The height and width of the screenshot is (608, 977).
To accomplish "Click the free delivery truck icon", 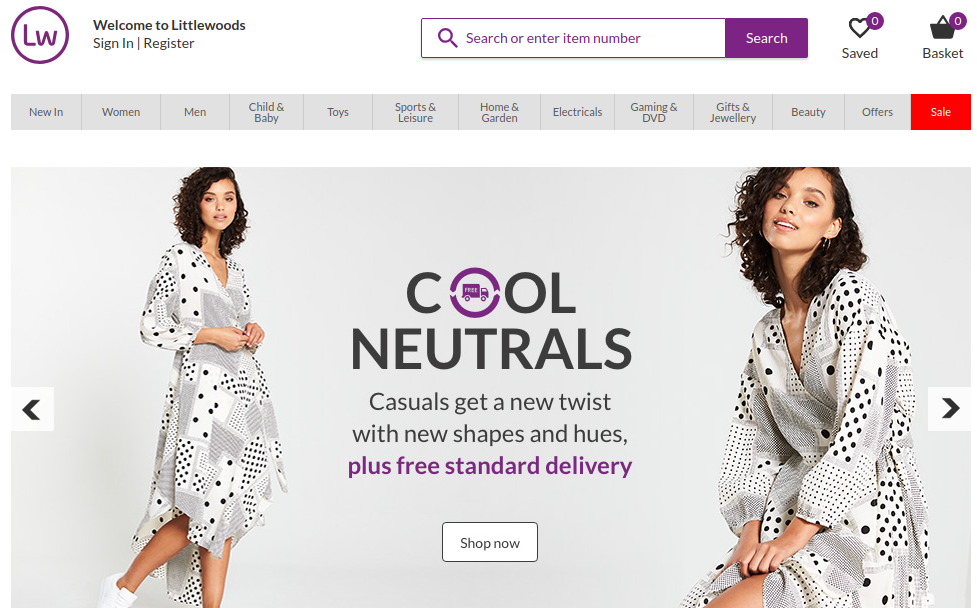I will click(475, 292).
